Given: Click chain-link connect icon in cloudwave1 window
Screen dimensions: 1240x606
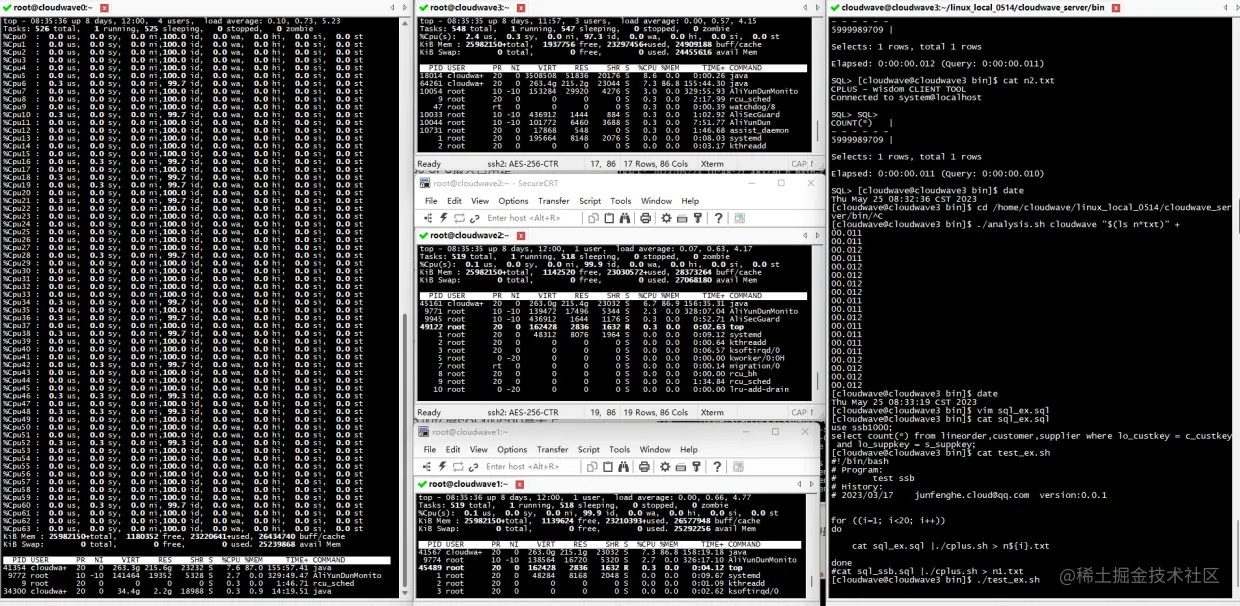Looking at the screenshot, I should coord(474,467).
